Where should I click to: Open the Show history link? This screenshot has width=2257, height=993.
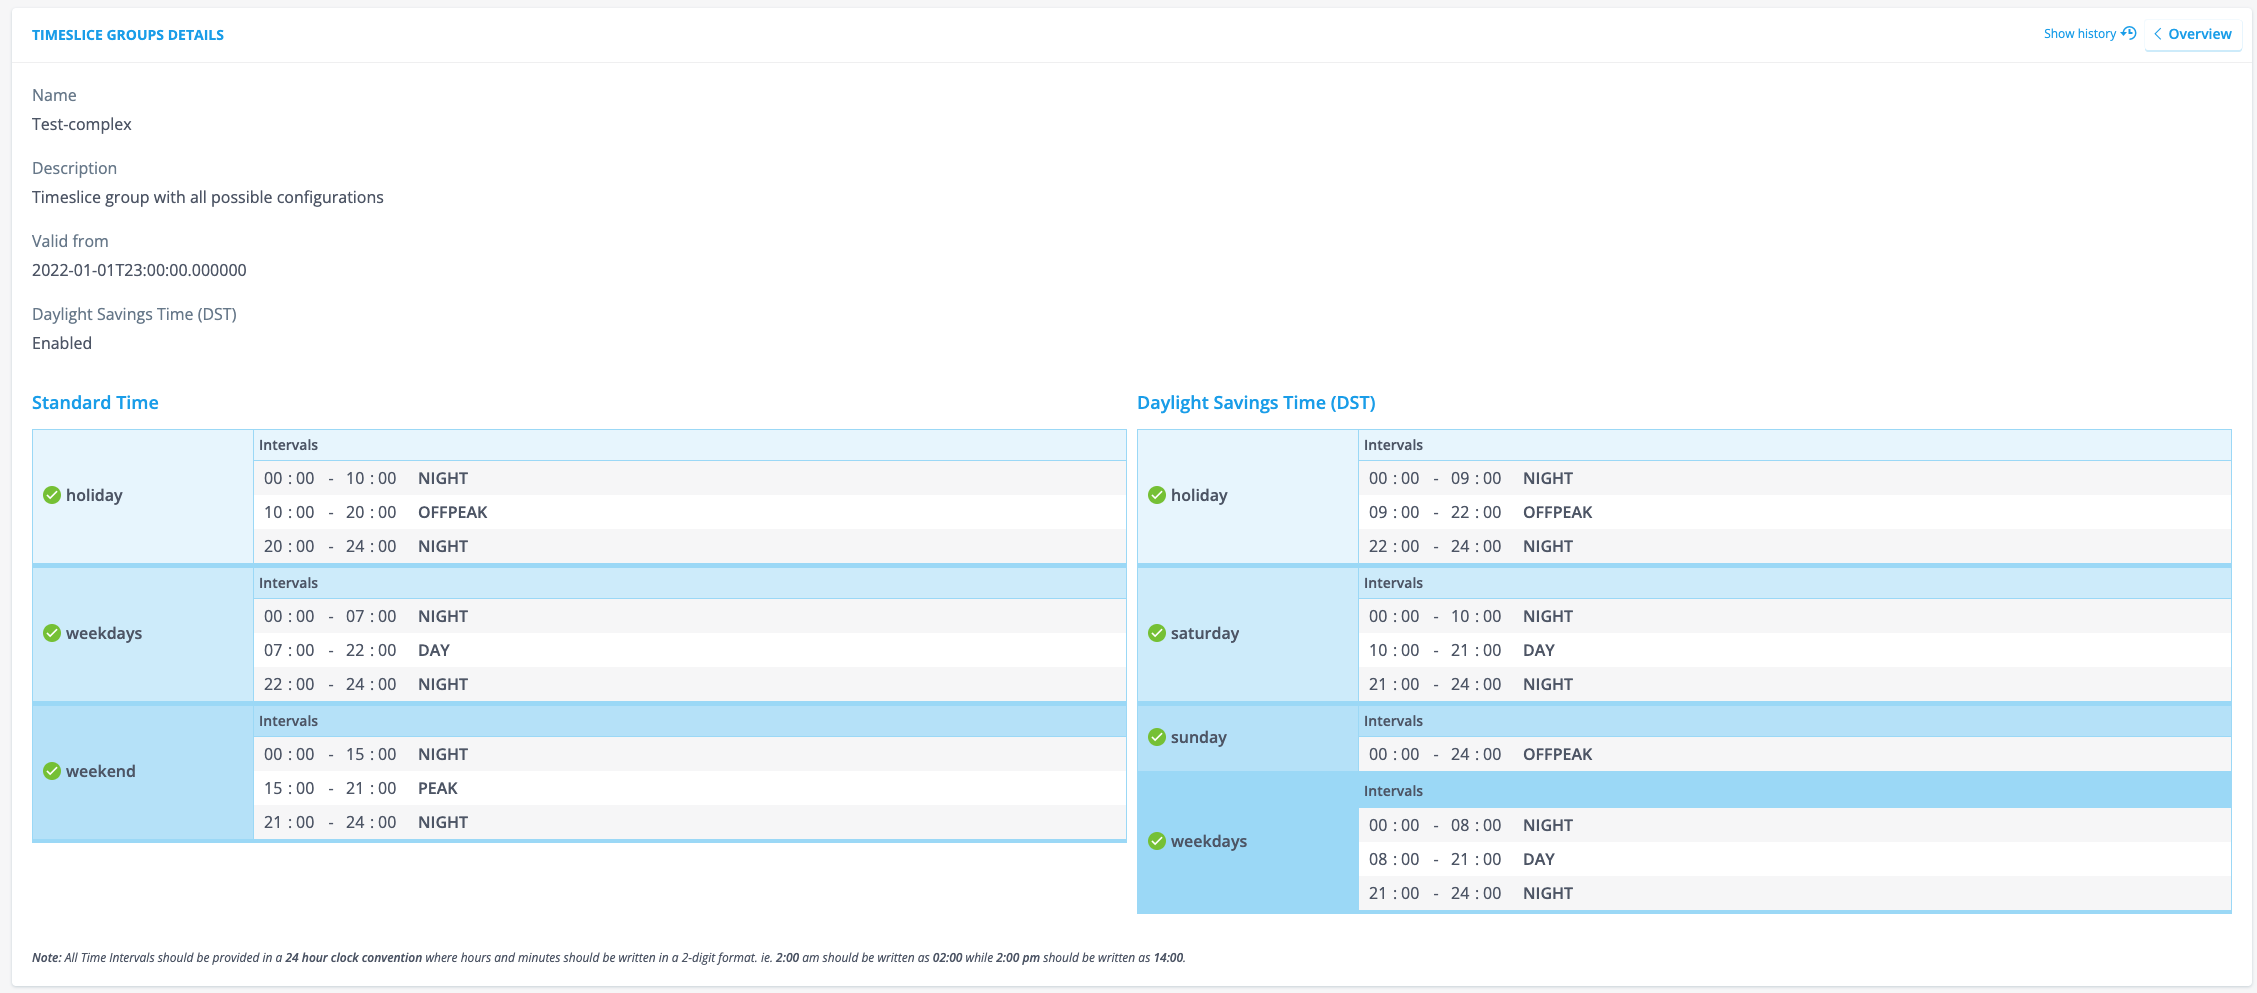click(x=2079, y=34)
